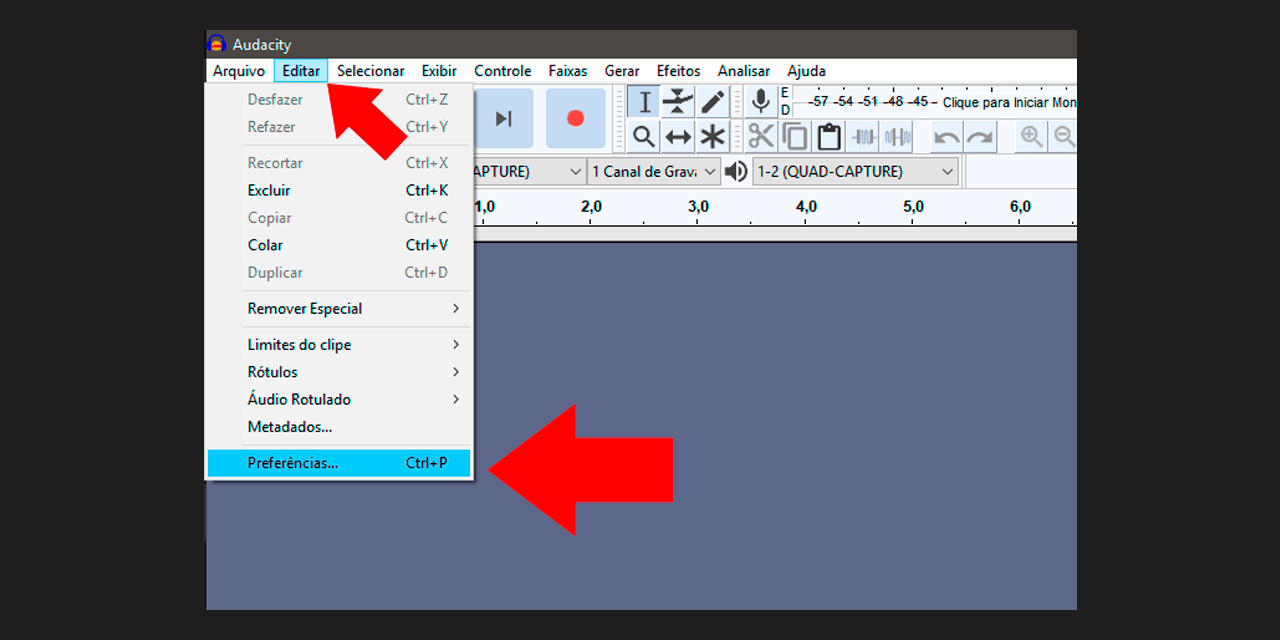Image resolution: width=1280 pixels, height=640 pixels.
Task: Click the speaker playback device icon
Action: point(737,172)
